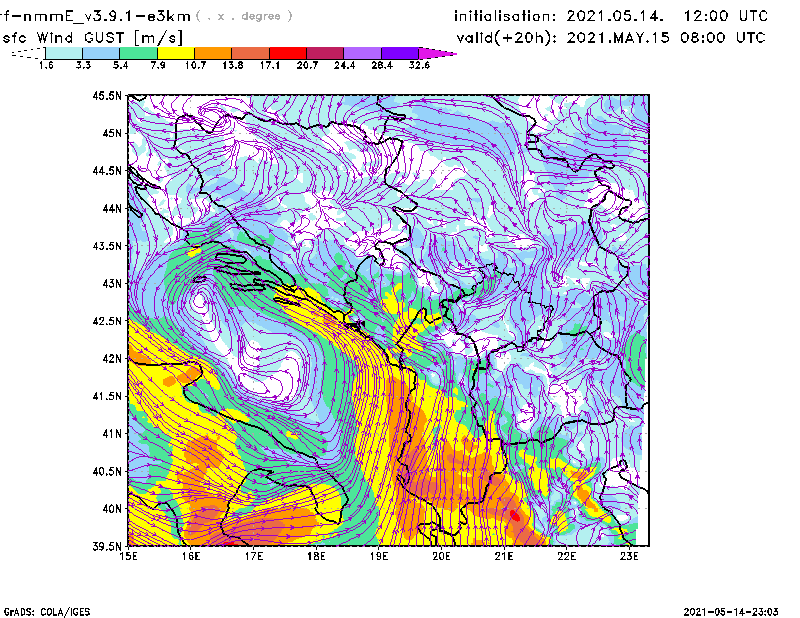Click the model name 'nmmE_v3.9.1-e3km' text

pos(106,16)
